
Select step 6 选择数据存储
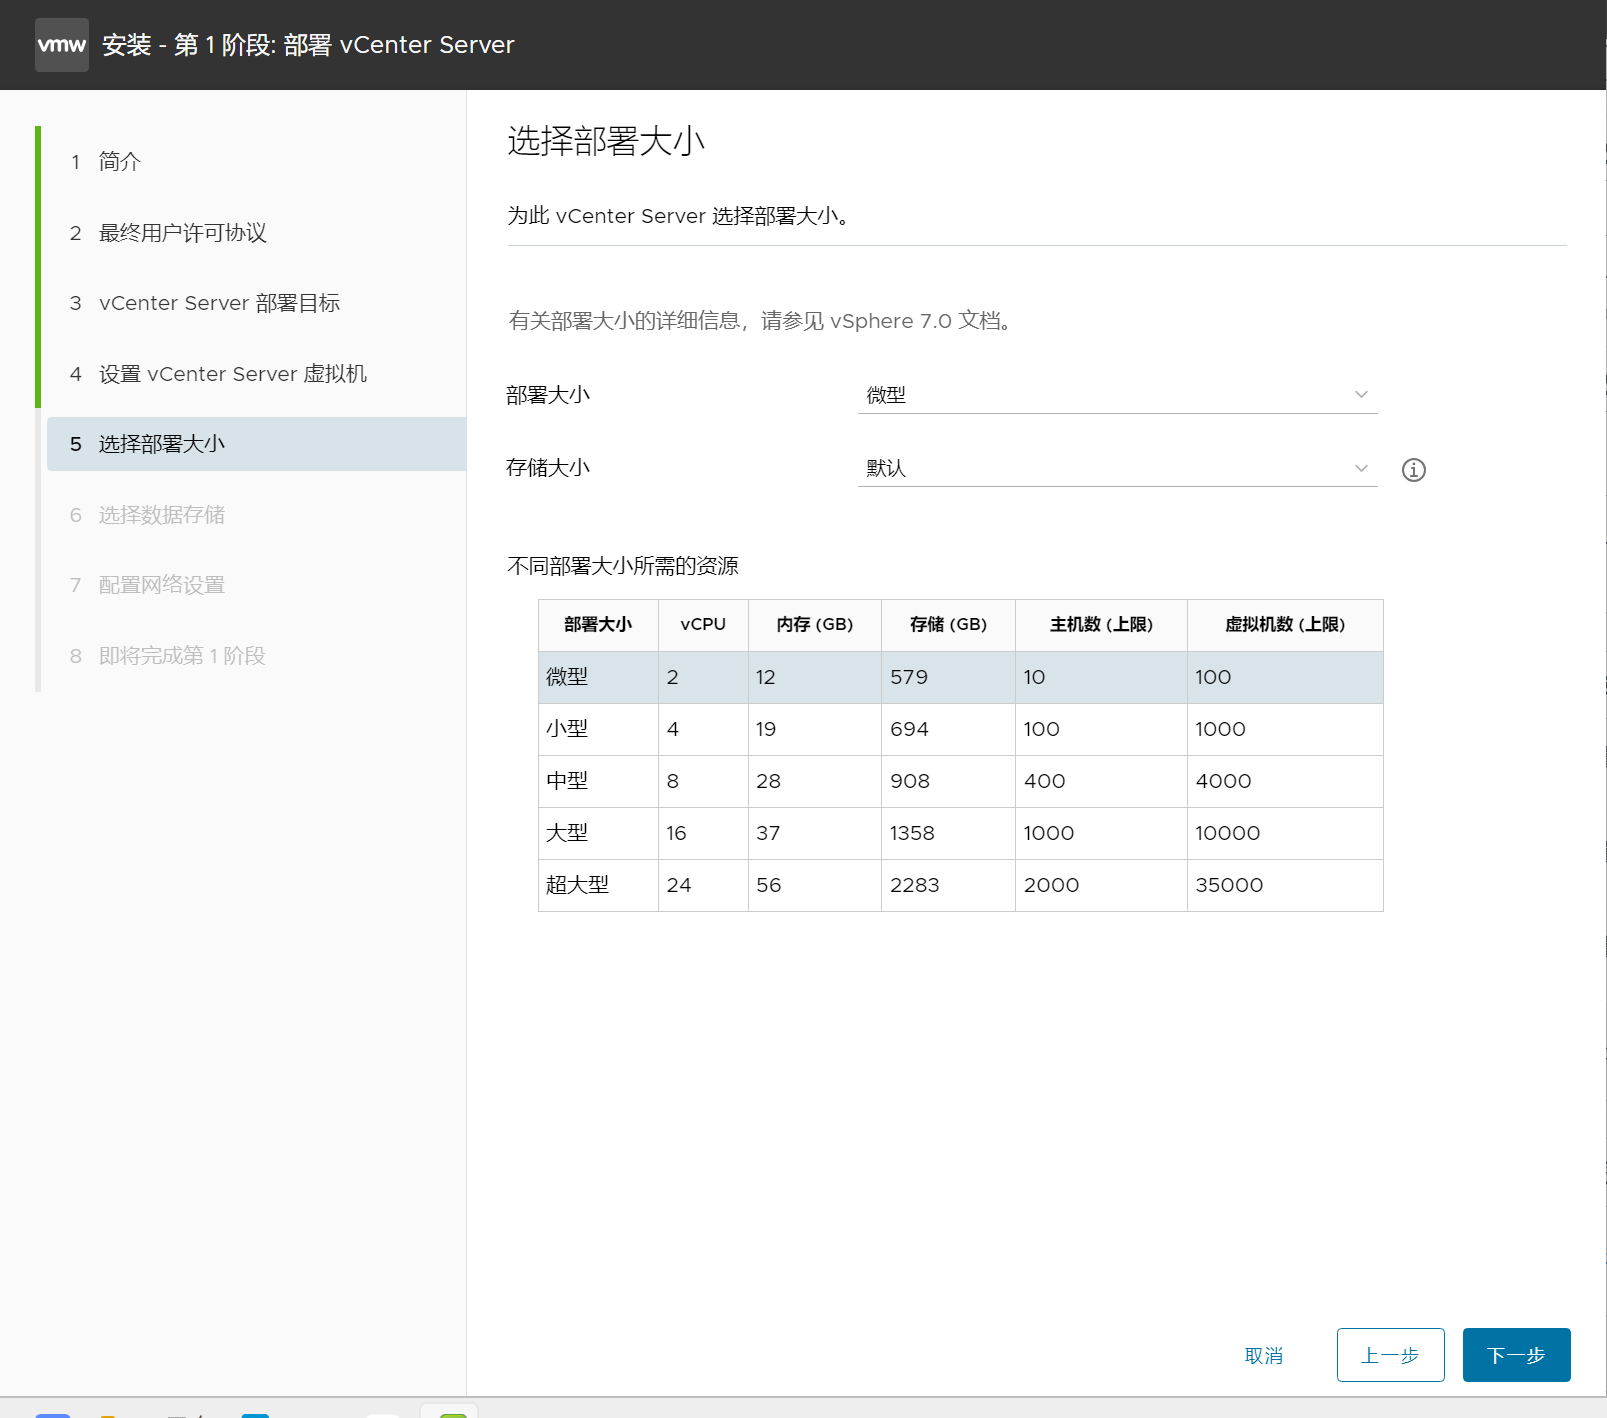256,515
